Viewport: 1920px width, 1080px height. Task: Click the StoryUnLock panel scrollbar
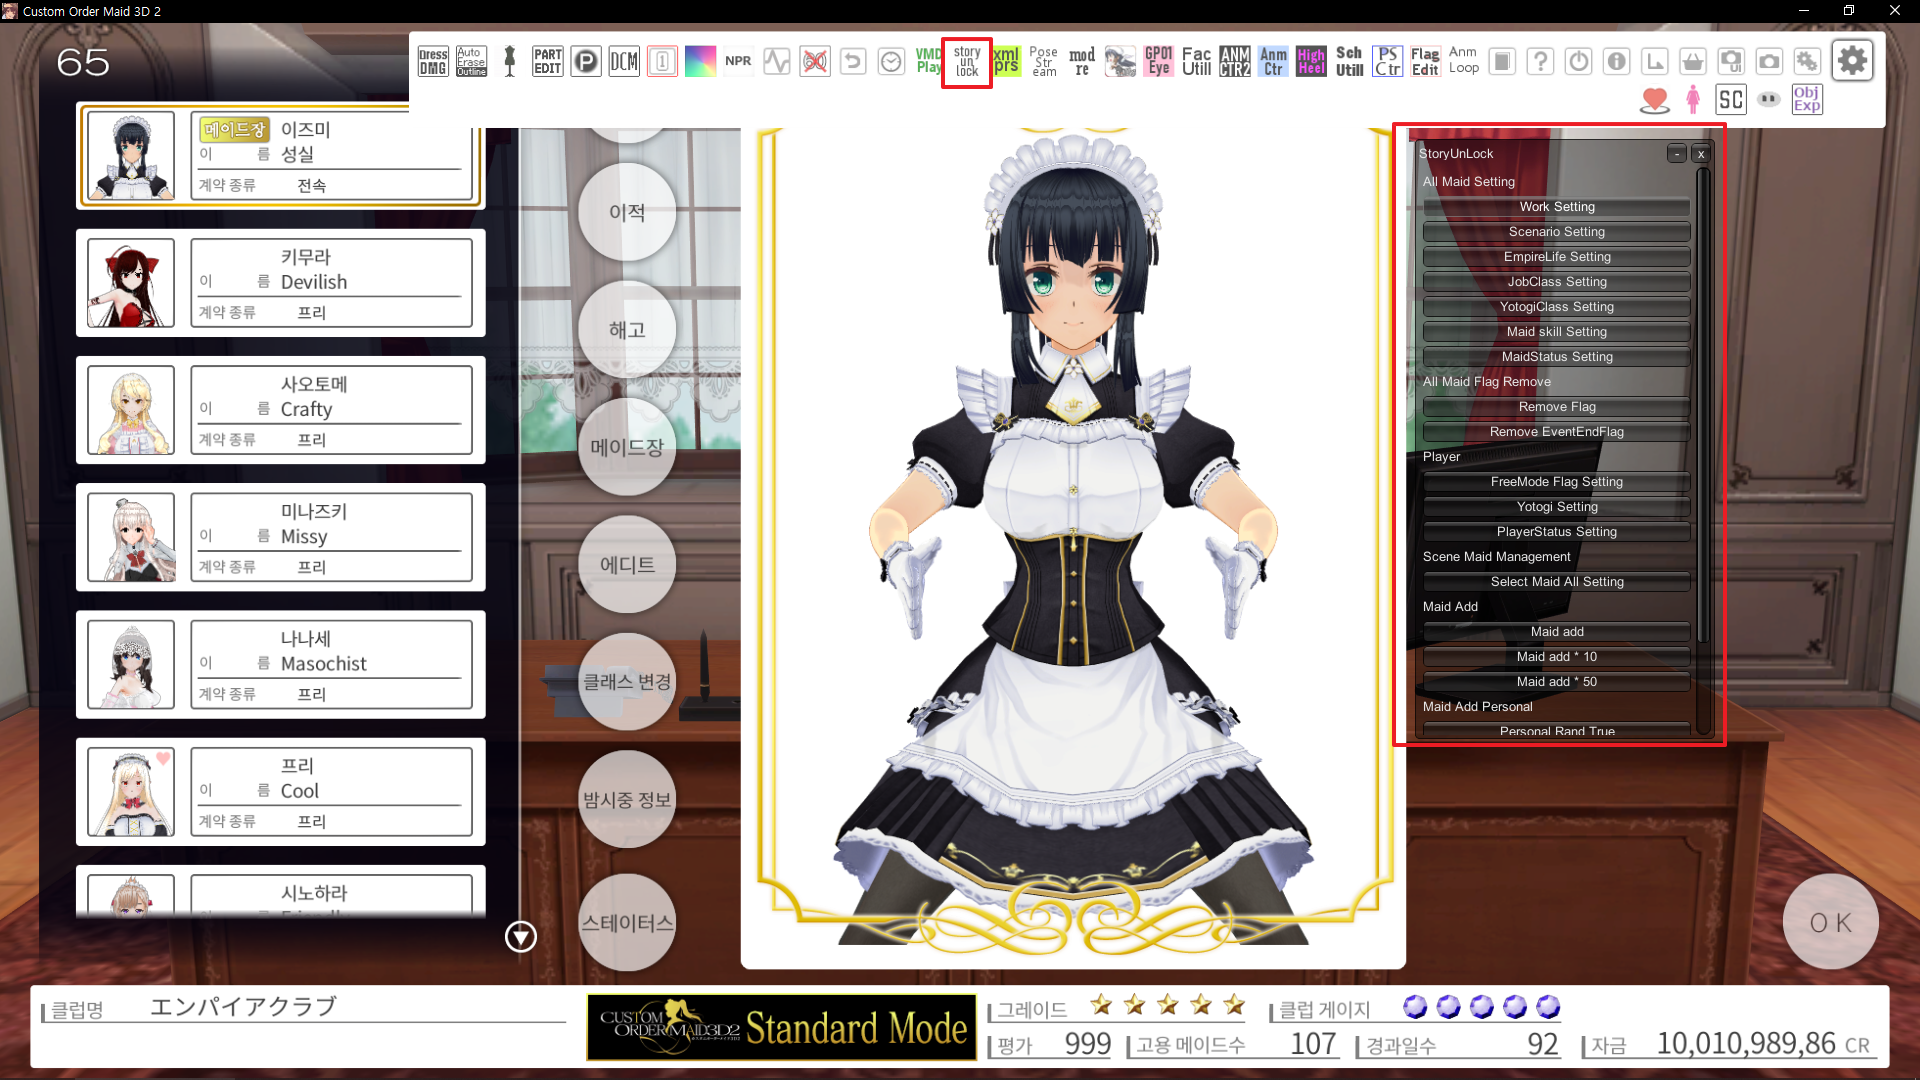point(1703,400)
